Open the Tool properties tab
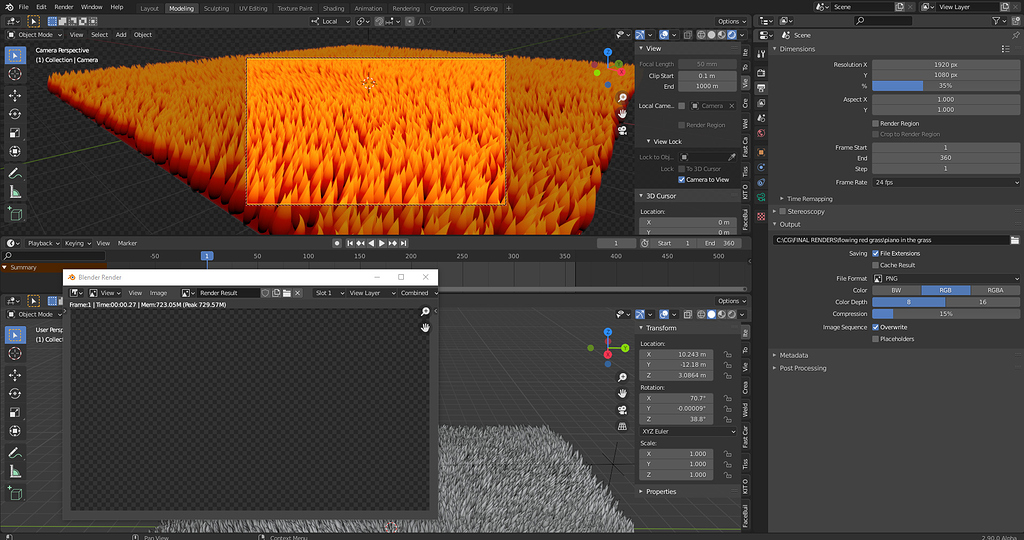 pyautogui.click(x=761, y=54)
